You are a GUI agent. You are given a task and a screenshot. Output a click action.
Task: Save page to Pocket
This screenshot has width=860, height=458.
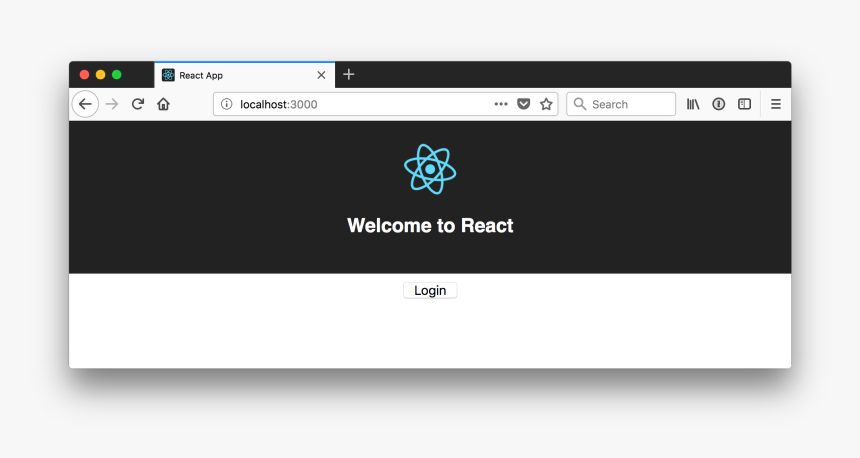pyautogui.click(x=524, y=104)
